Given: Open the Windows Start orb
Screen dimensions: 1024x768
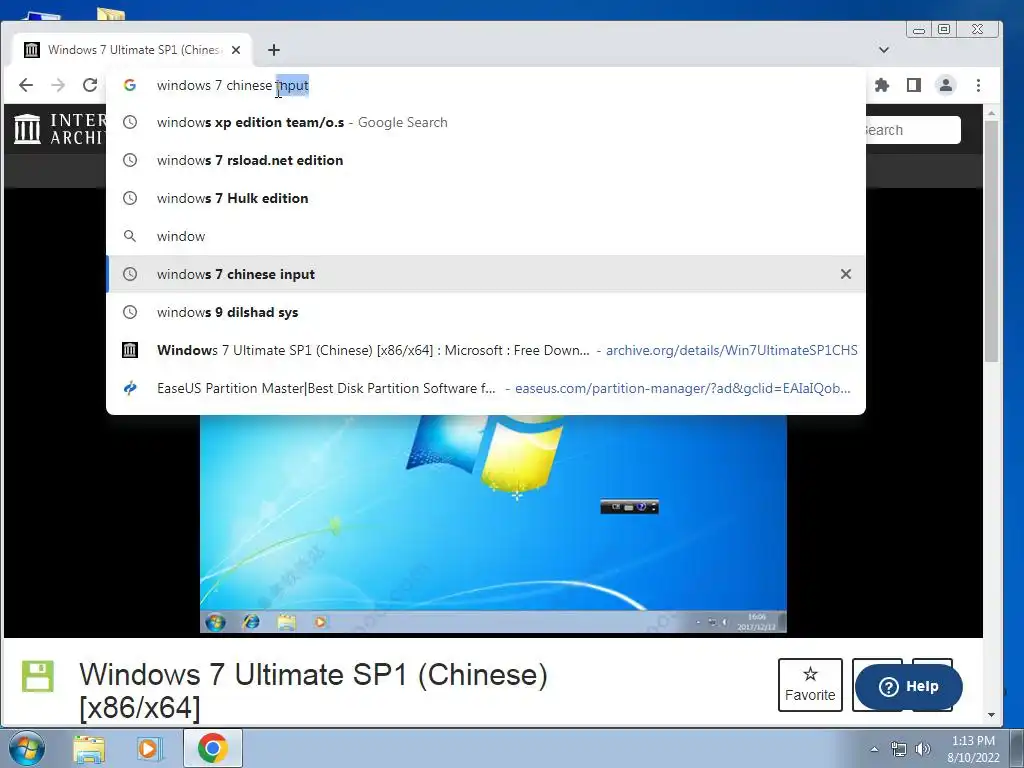Looking at the screenshot, I should pyautogui.click(x=27, y=748).
